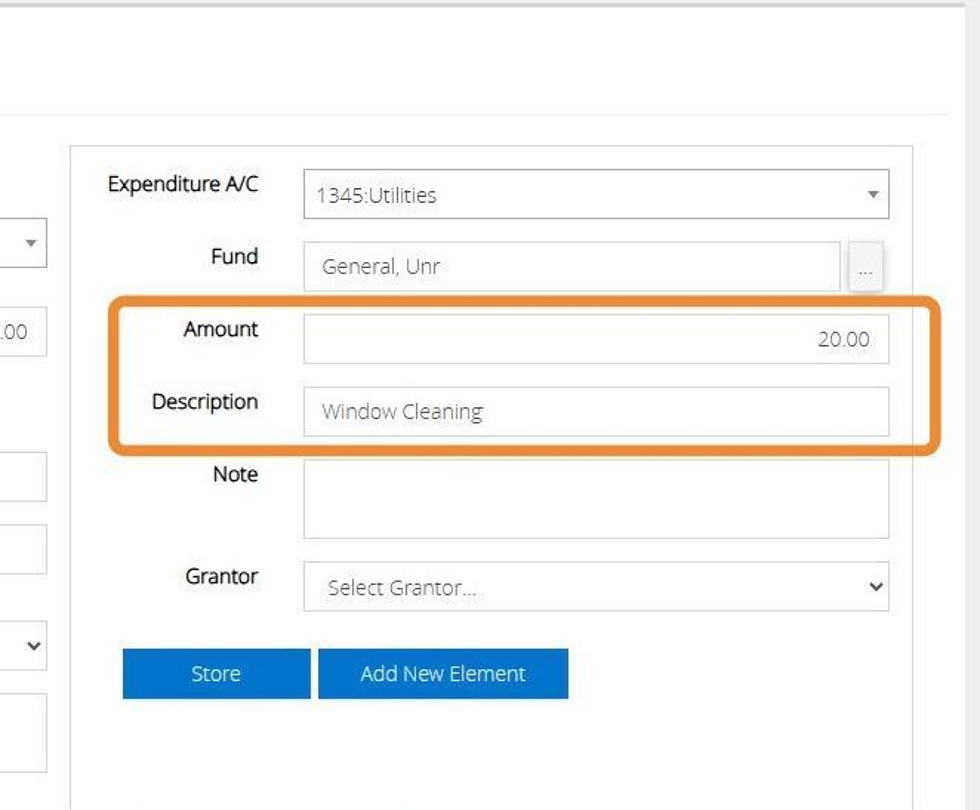The height and width of the screenshot is (810, 980).
Task: Click the Fund label text
Action: [x=234, y=256]
